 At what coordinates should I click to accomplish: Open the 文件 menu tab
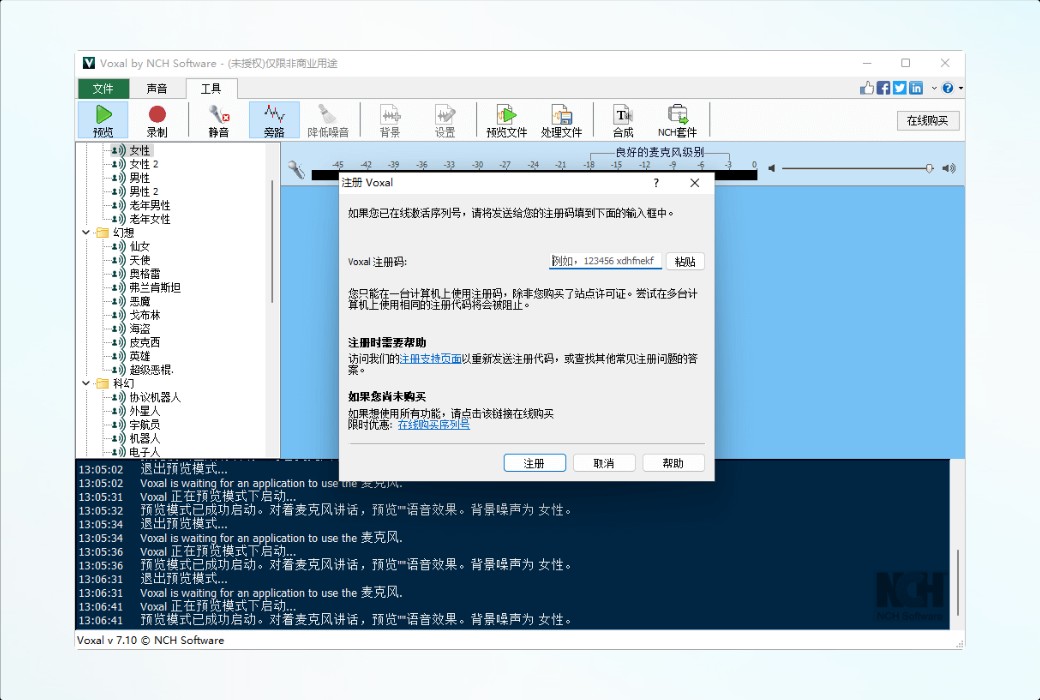click(x=103, y=88)
